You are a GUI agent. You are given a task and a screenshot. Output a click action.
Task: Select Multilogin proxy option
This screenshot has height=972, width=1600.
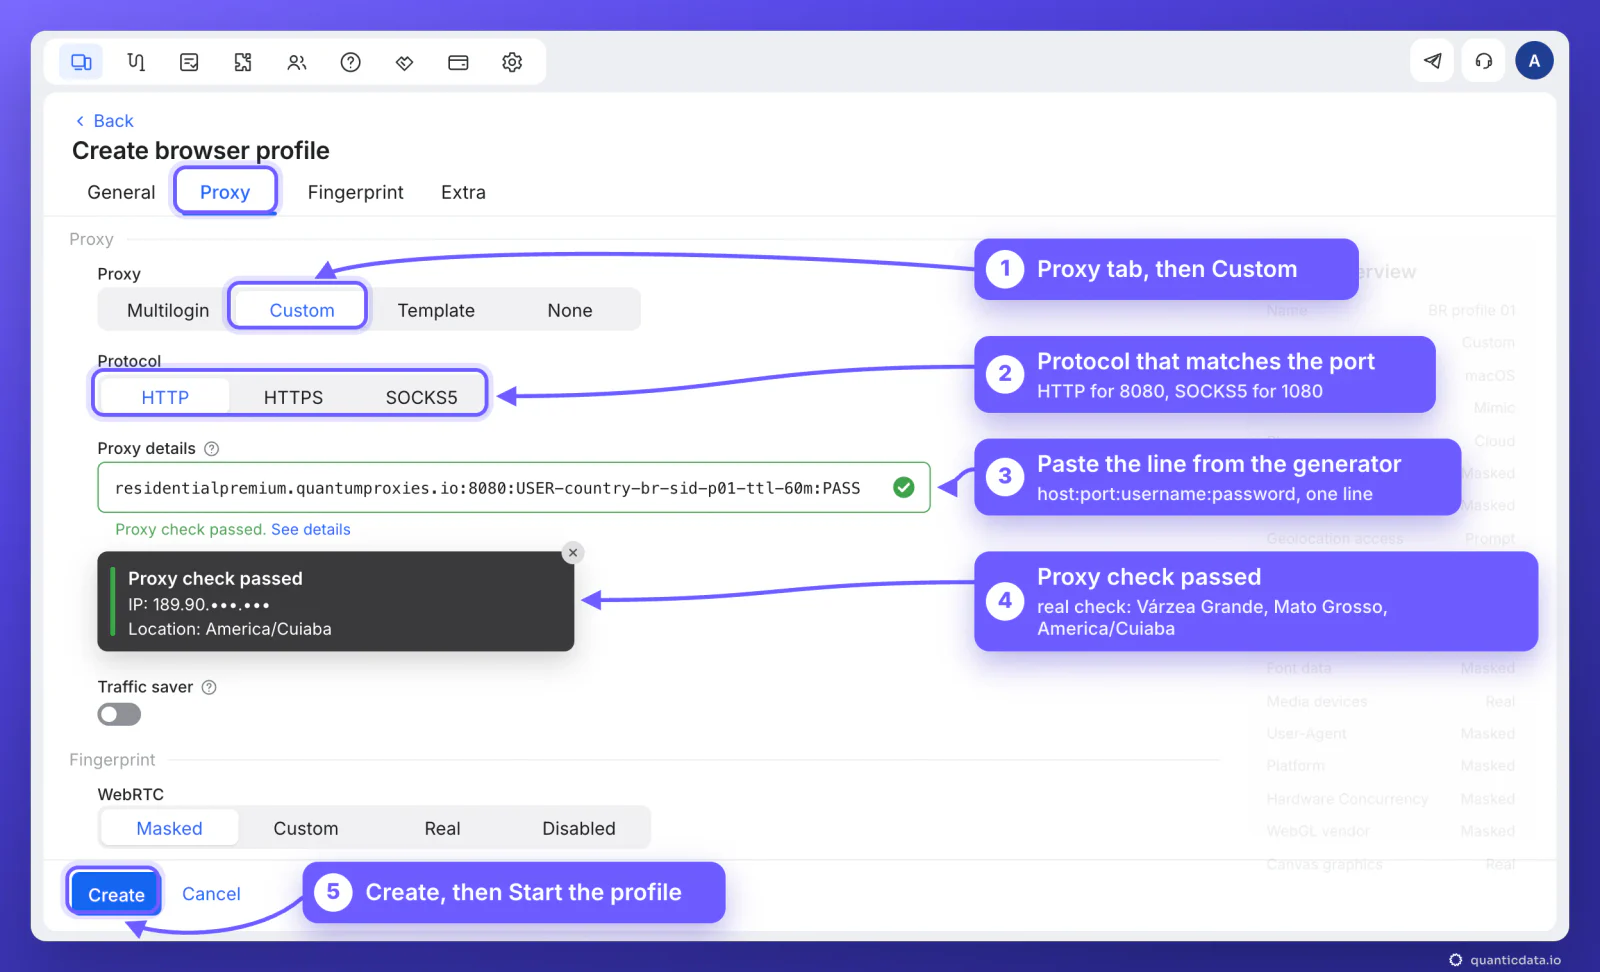[168, 310]
